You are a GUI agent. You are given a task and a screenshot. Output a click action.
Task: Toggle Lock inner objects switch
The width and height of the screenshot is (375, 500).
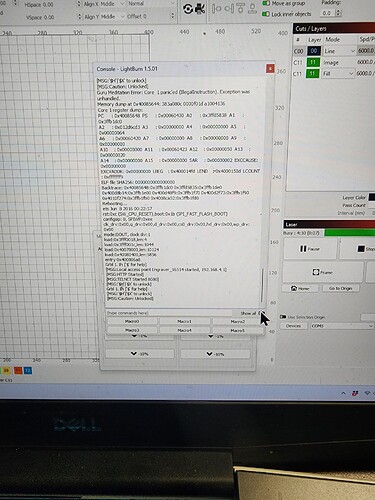pyautogui.click(x=266, y=14)
